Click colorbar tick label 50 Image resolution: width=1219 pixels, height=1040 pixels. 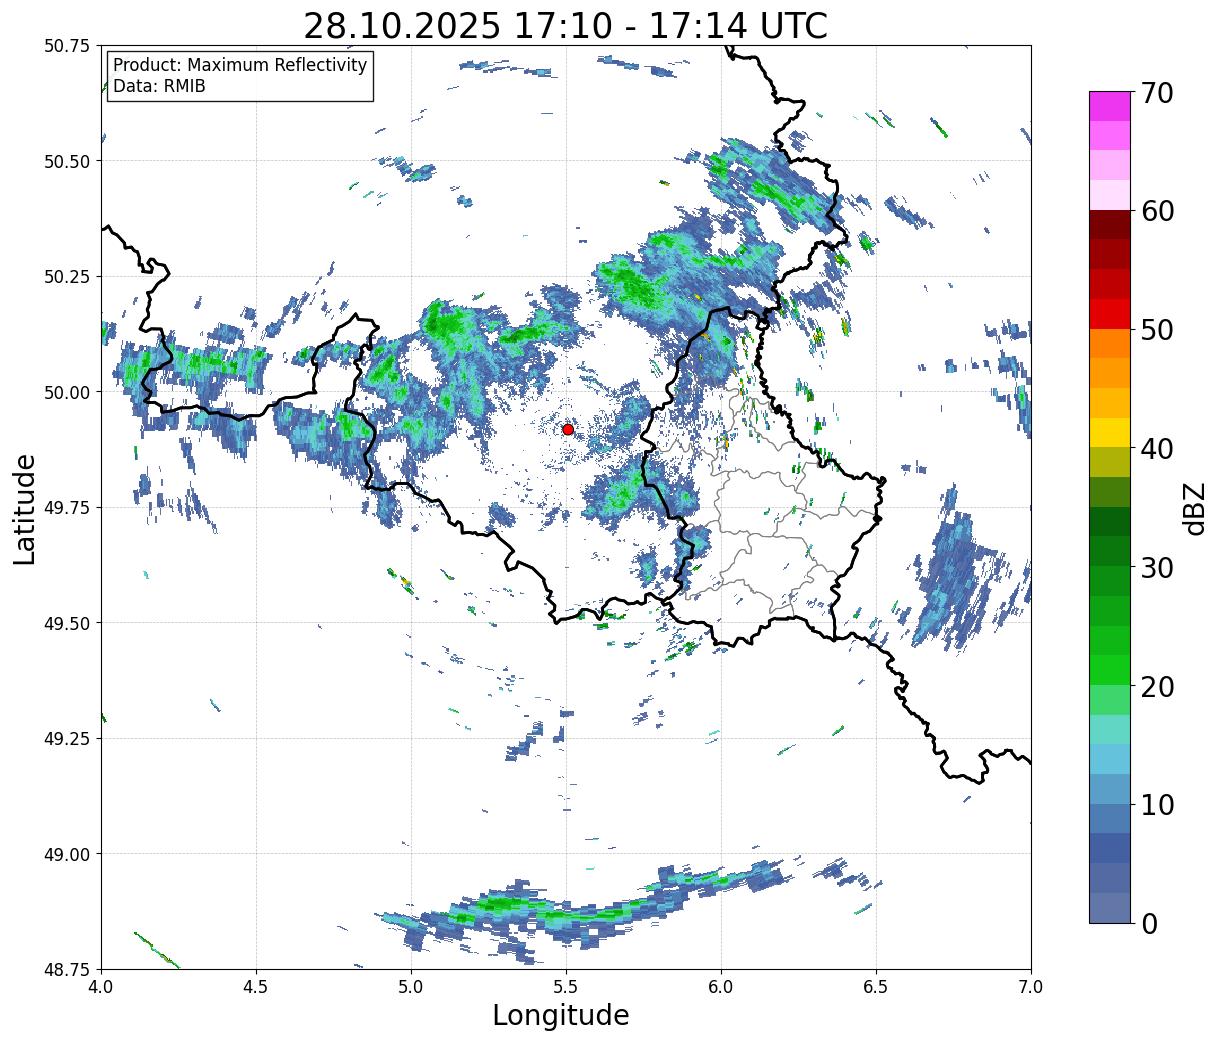click(x=1156, y=330)
